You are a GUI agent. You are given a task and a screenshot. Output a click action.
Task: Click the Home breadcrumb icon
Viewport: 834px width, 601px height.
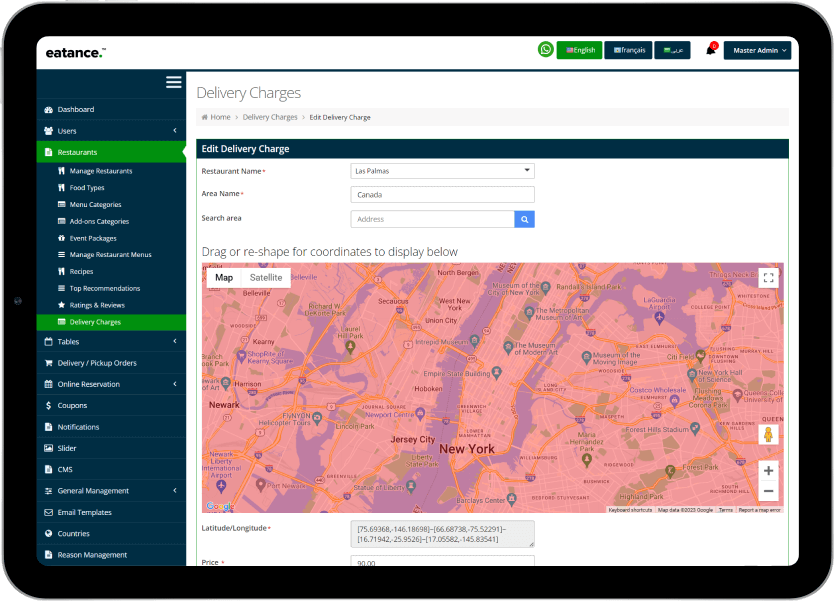205,117
